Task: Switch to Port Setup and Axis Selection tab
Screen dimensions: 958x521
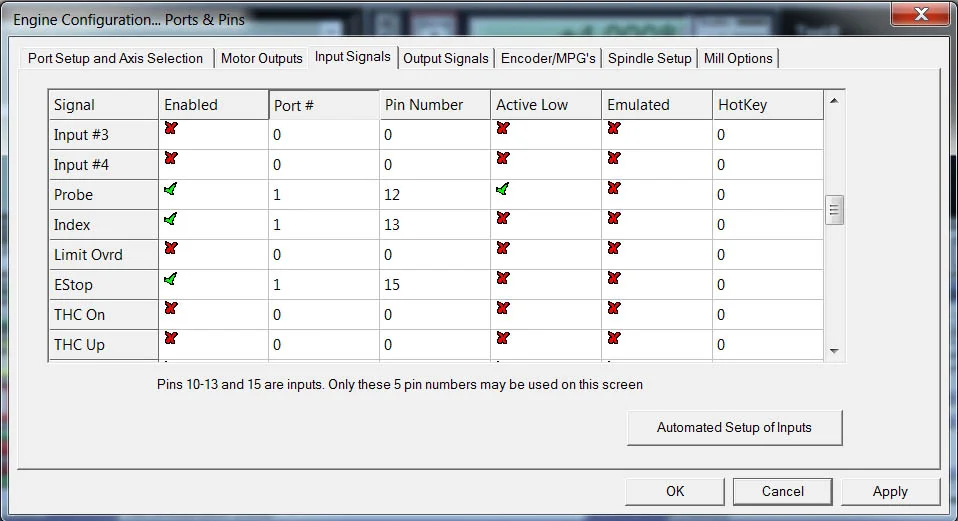Action: coord(115,58)
